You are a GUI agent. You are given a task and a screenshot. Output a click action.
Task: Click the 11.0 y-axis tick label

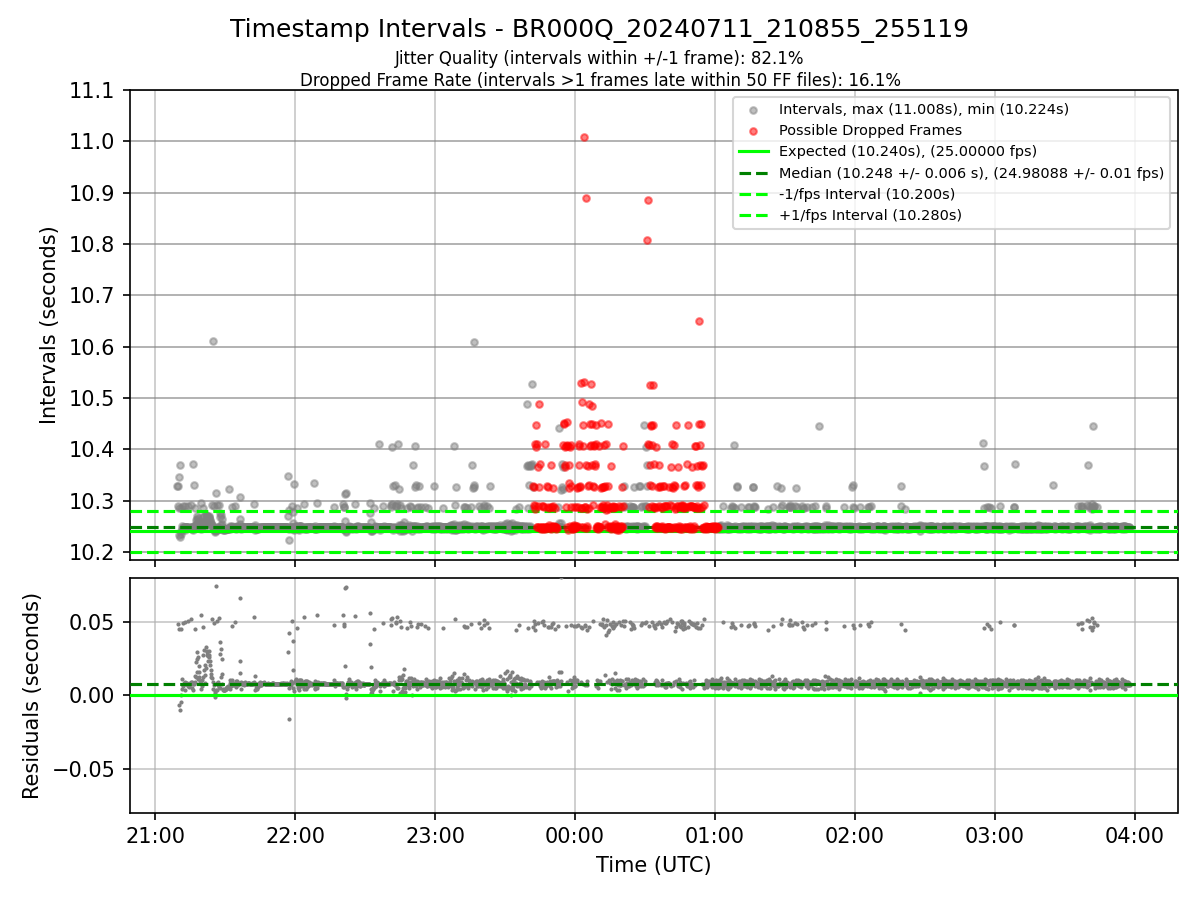(93, 142)
